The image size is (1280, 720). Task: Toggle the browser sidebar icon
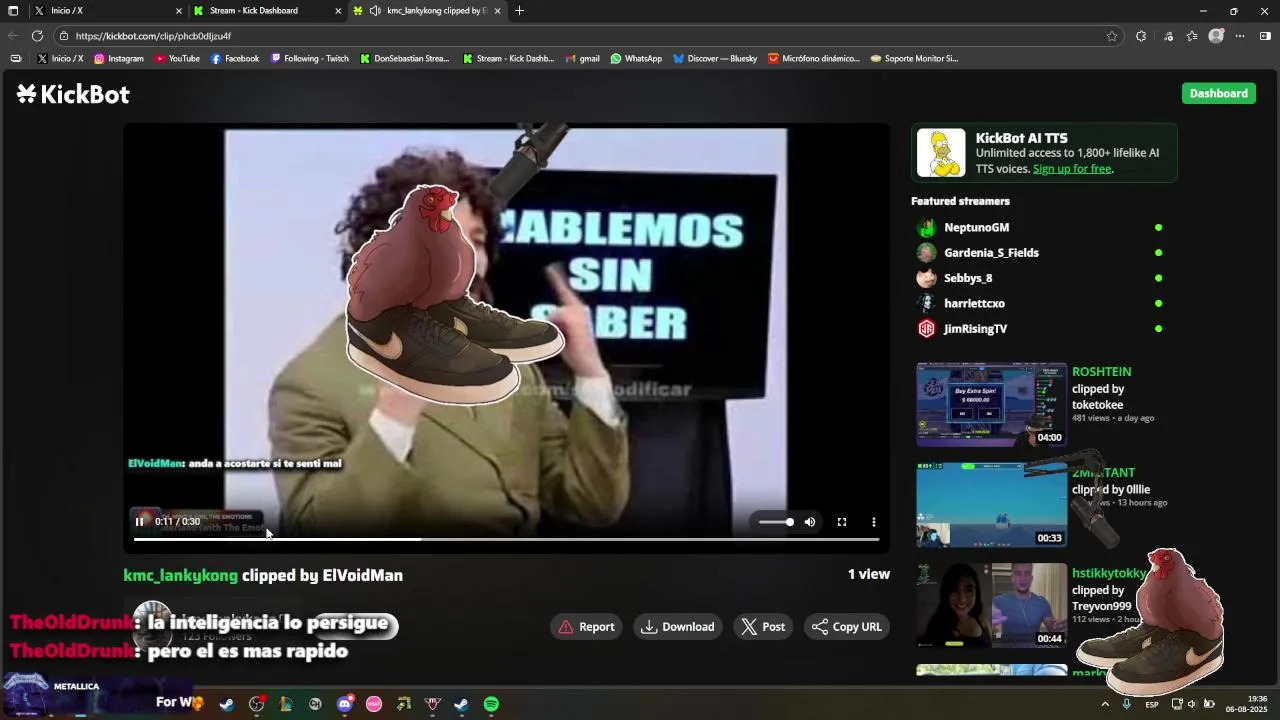[x=1265, y=36]
